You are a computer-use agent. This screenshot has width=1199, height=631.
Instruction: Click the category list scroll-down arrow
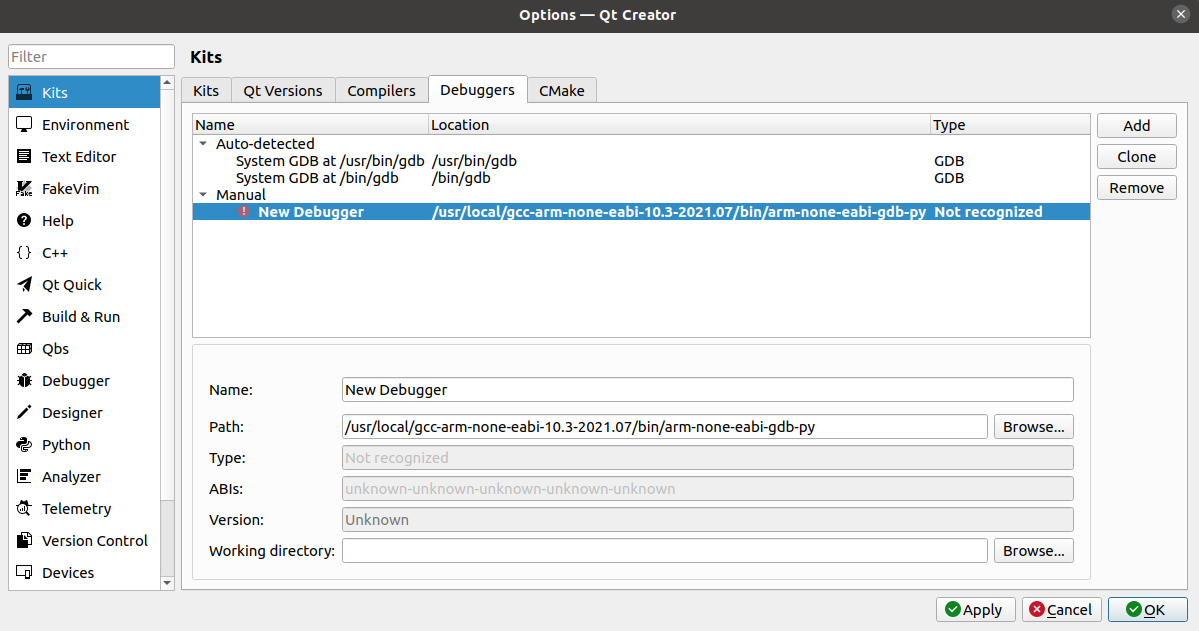pos(167,583)
